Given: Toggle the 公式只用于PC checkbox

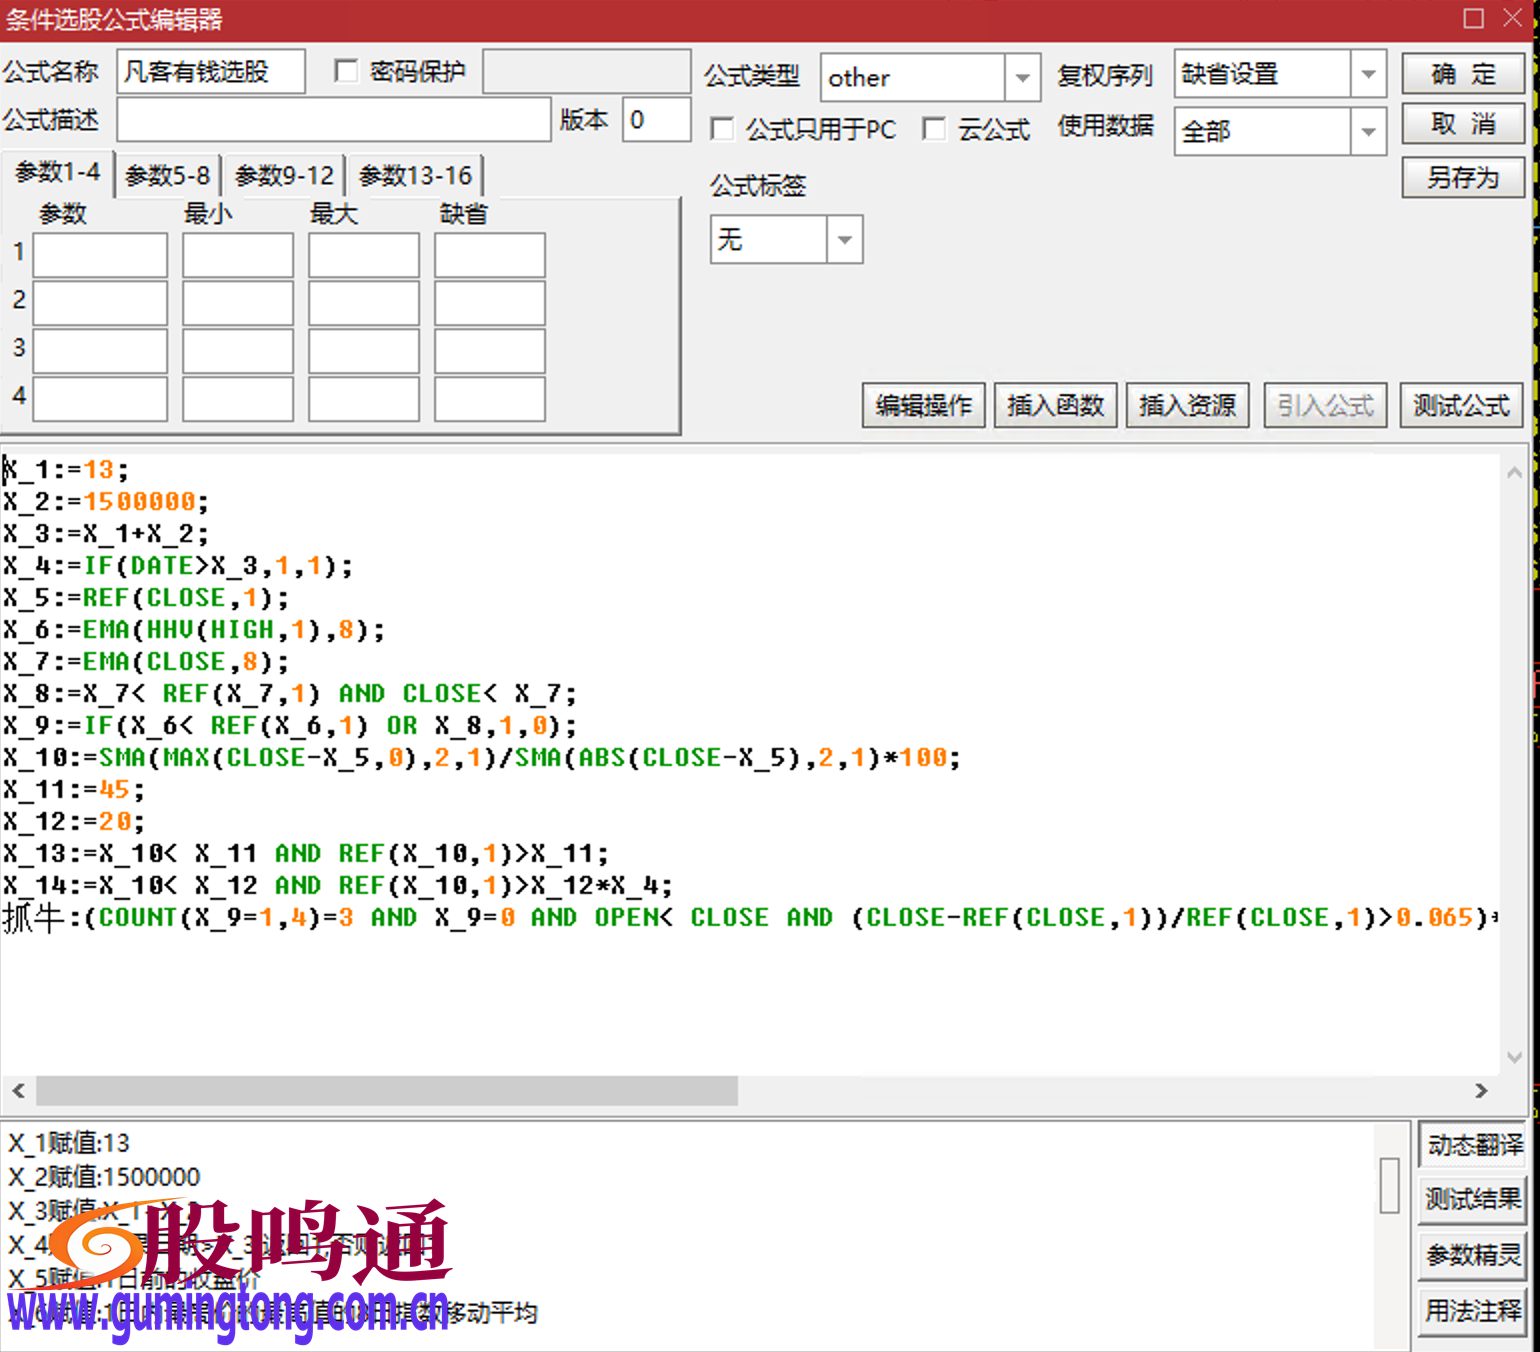Looking at the screenshot, I should [x=721, y=129].
